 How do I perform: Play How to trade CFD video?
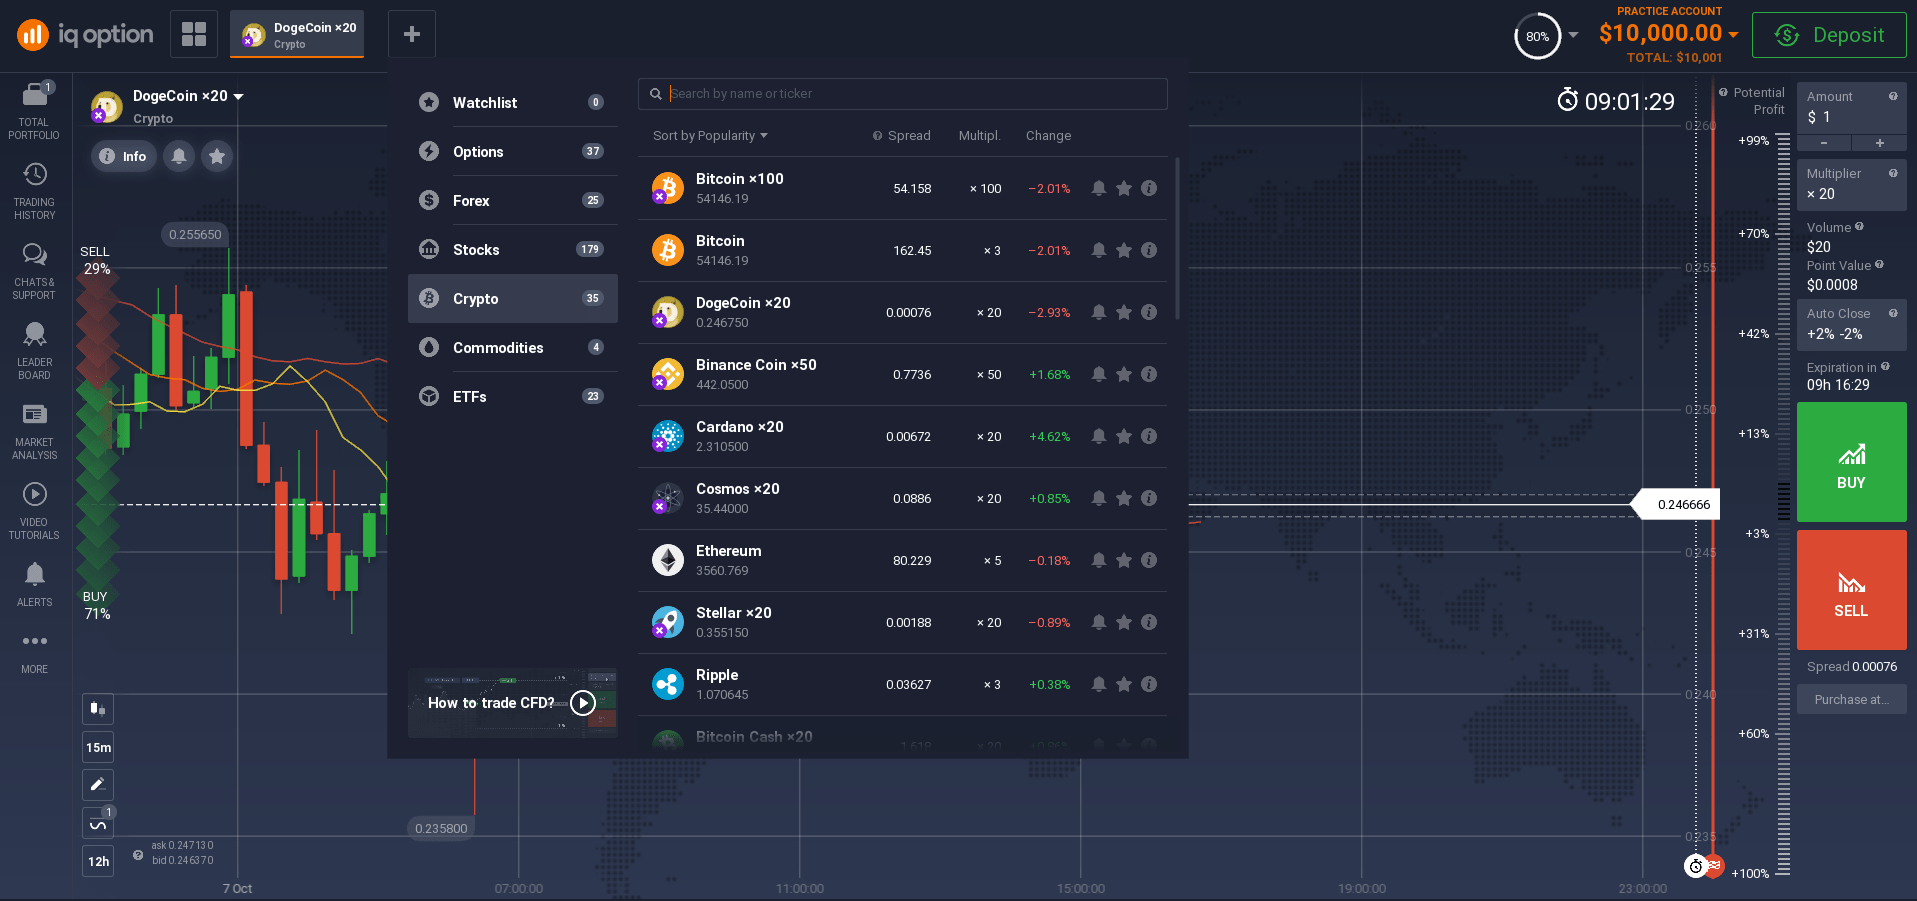(x=583, y=703)
